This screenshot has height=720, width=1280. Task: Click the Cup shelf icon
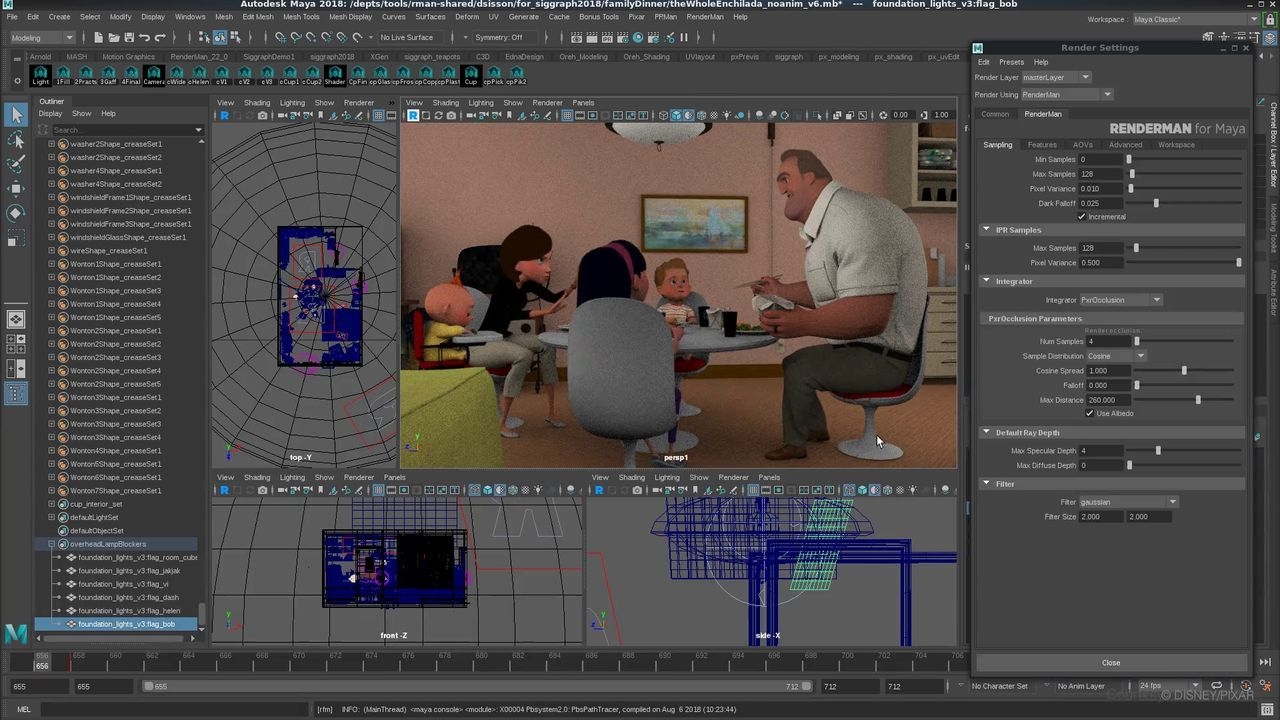471,75
